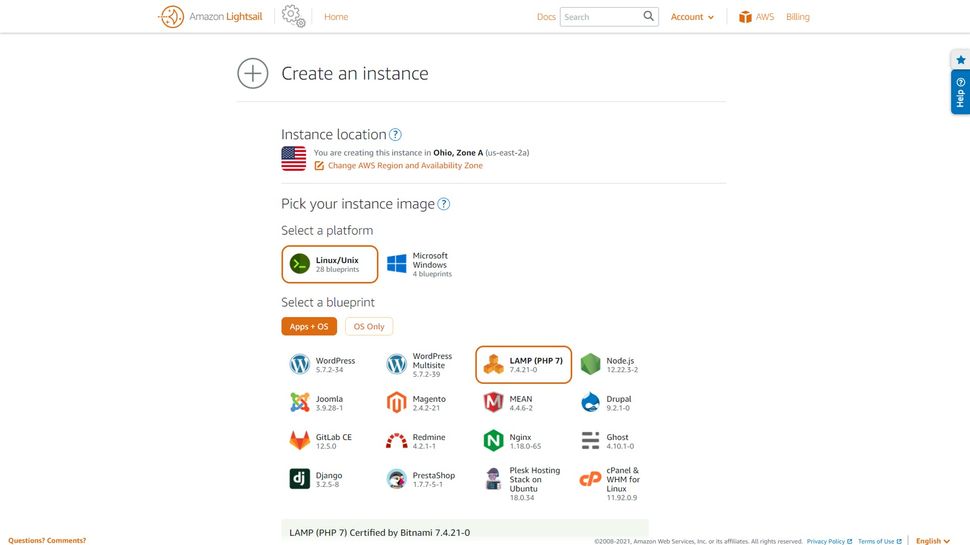The height and width of the screenshot is (545, 970).
Task: Open the Account dropdown menu
Action: tap(692, 17)
